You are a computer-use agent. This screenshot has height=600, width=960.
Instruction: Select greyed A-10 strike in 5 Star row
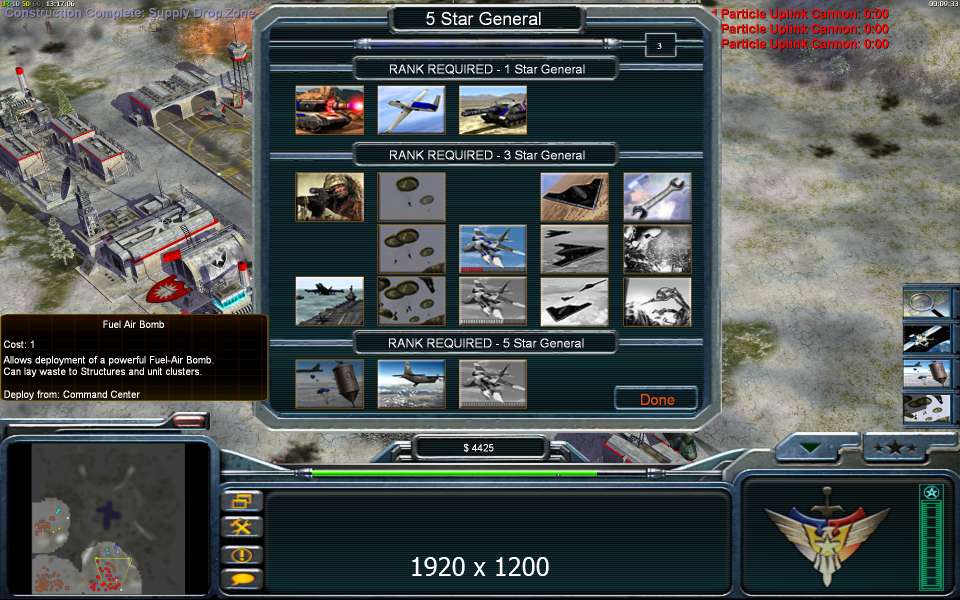click(493, 384)
